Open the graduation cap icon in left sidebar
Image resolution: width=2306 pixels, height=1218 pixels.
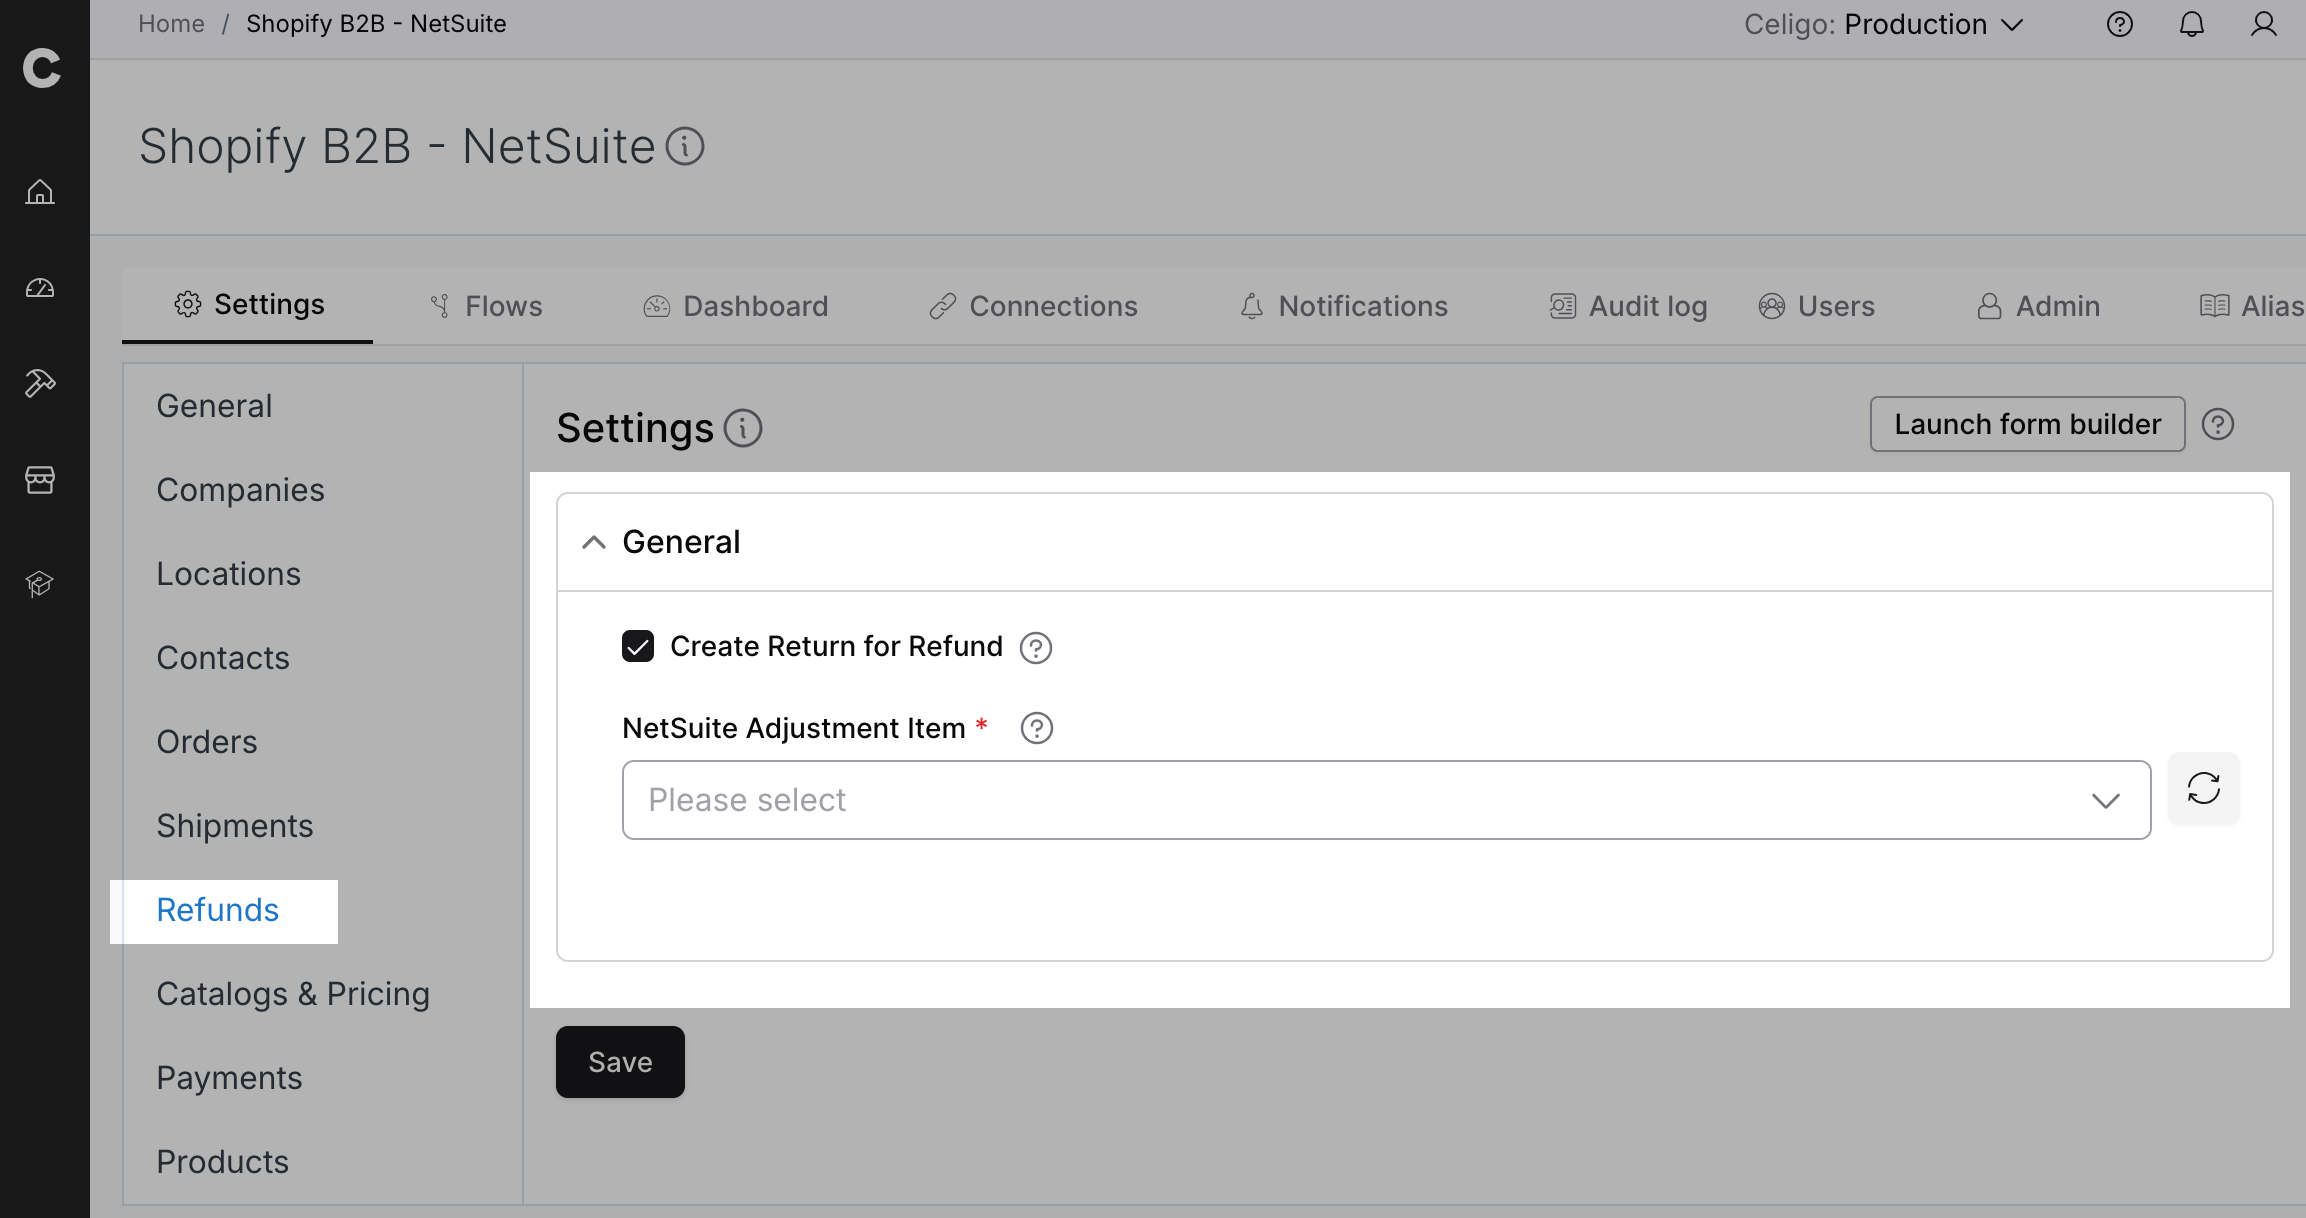coord(40,583)
